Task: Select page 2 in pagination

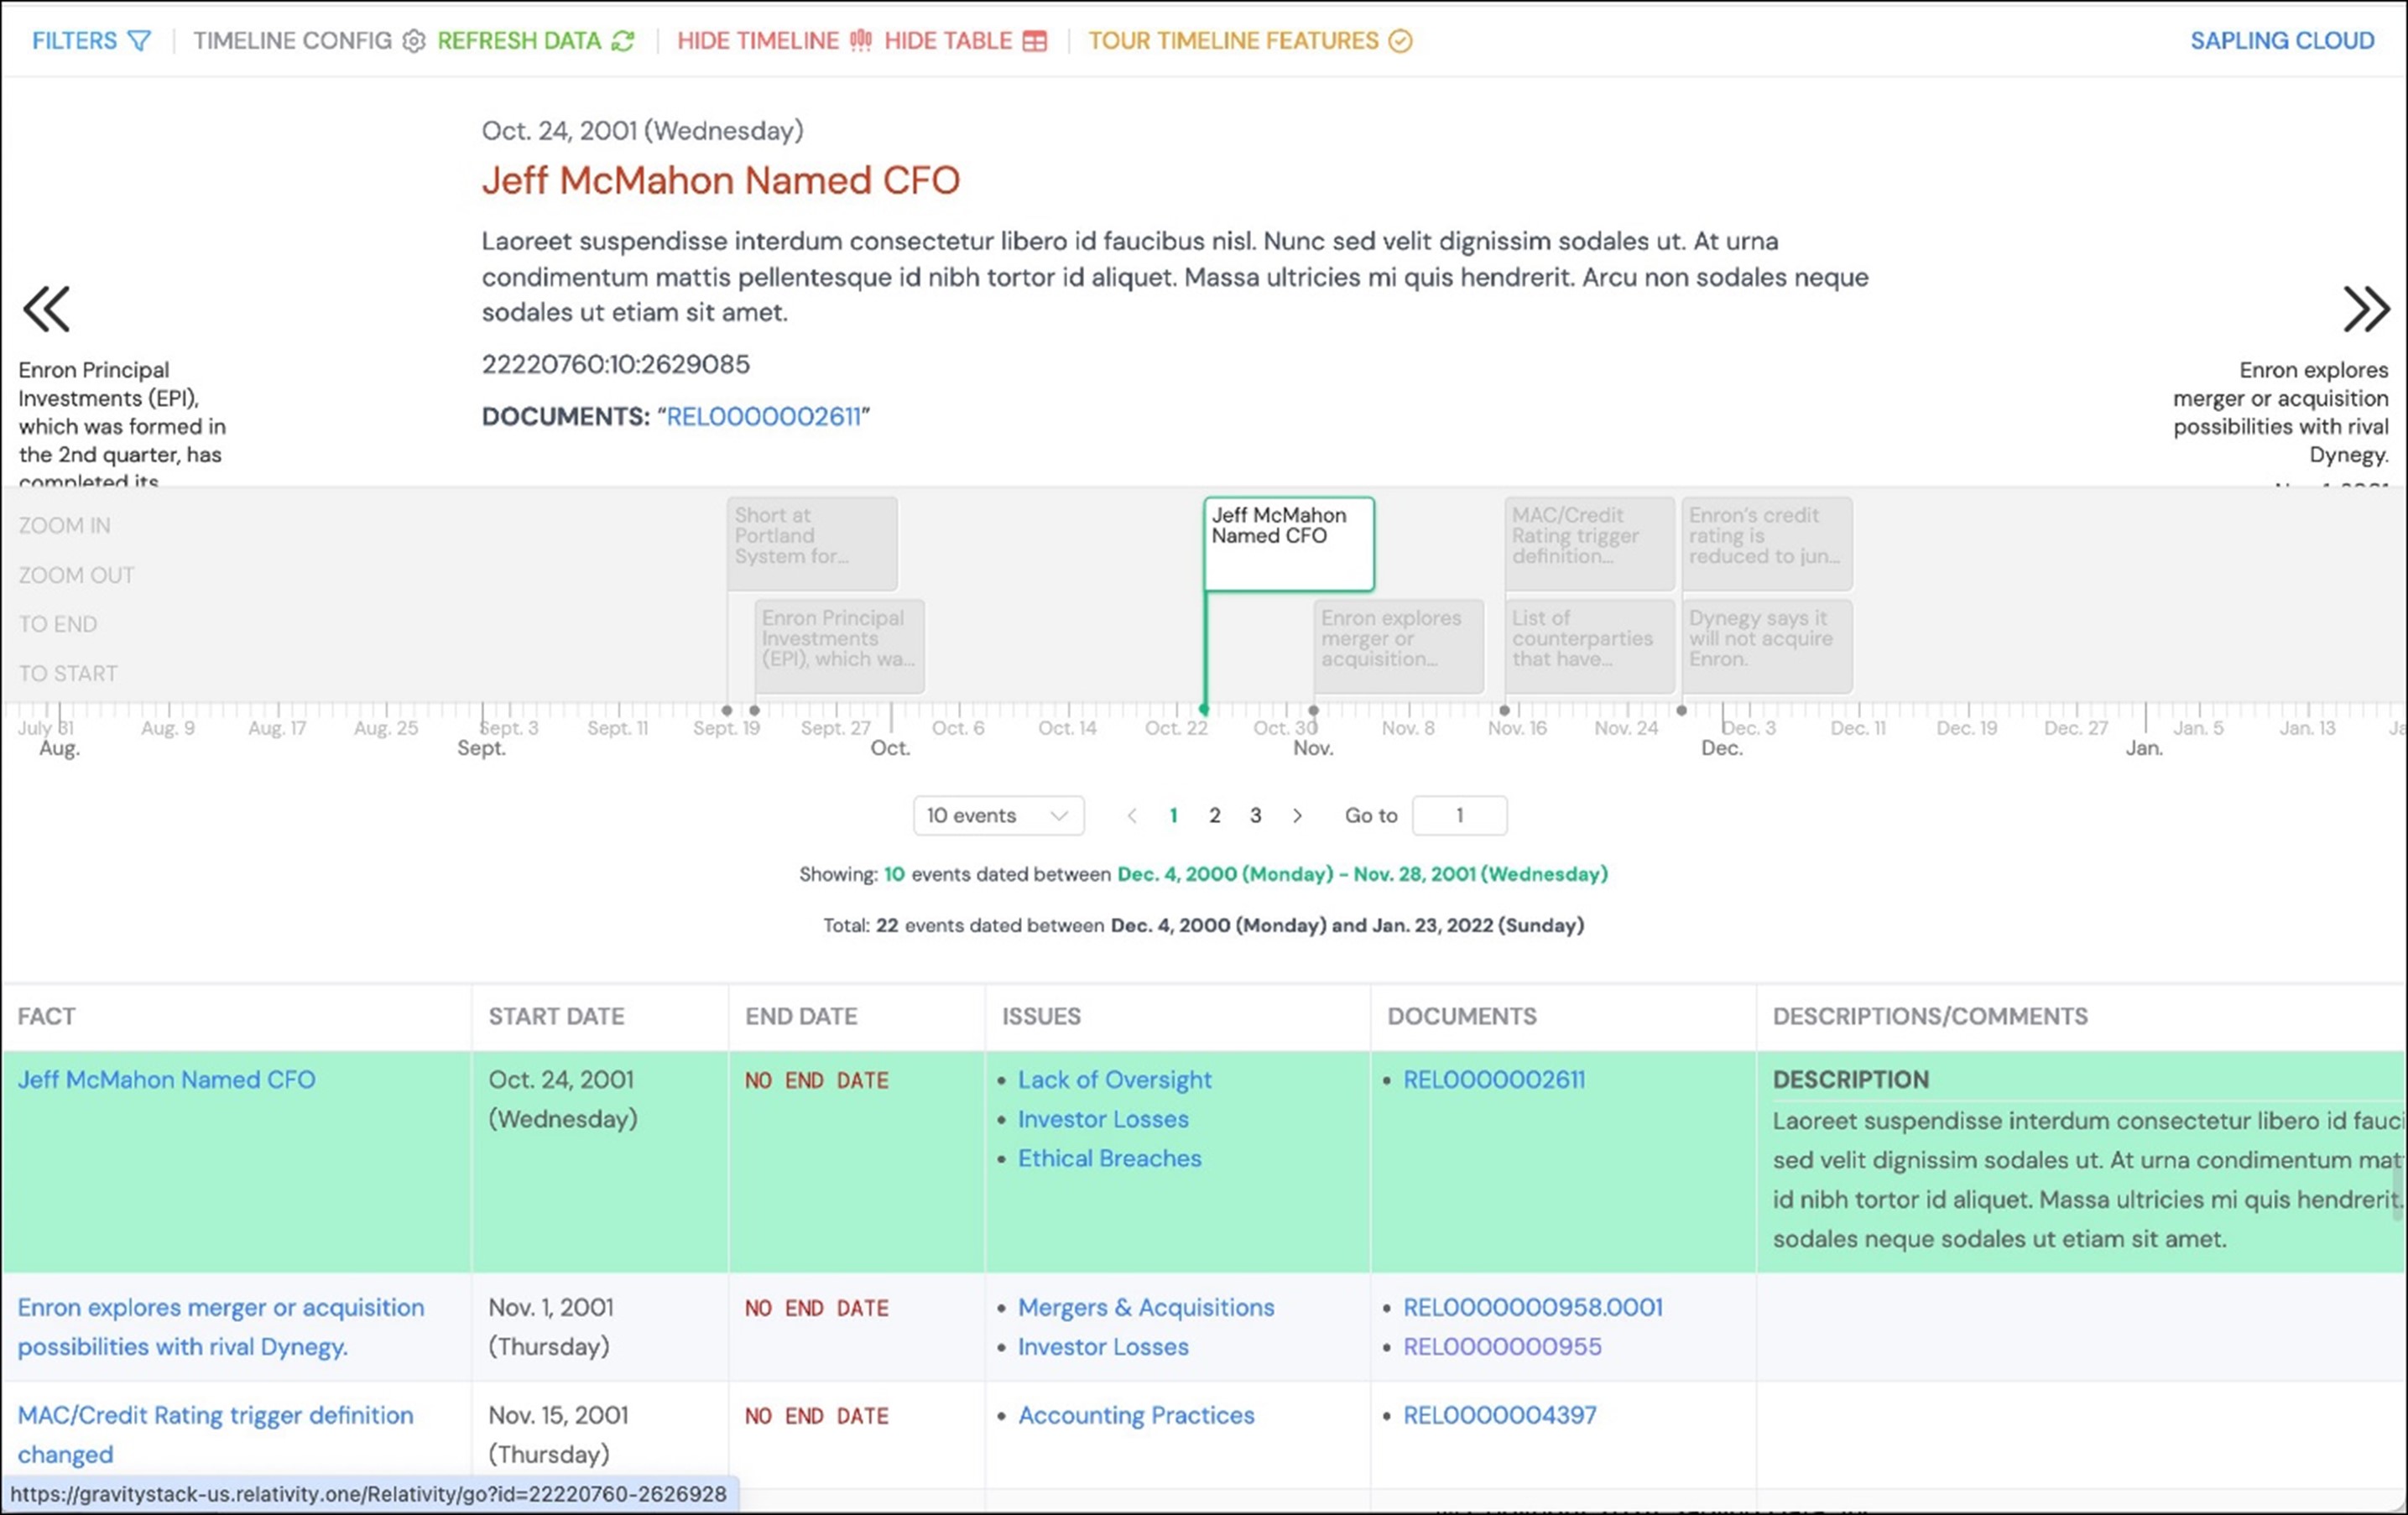Action: [x=1214, y=816]
